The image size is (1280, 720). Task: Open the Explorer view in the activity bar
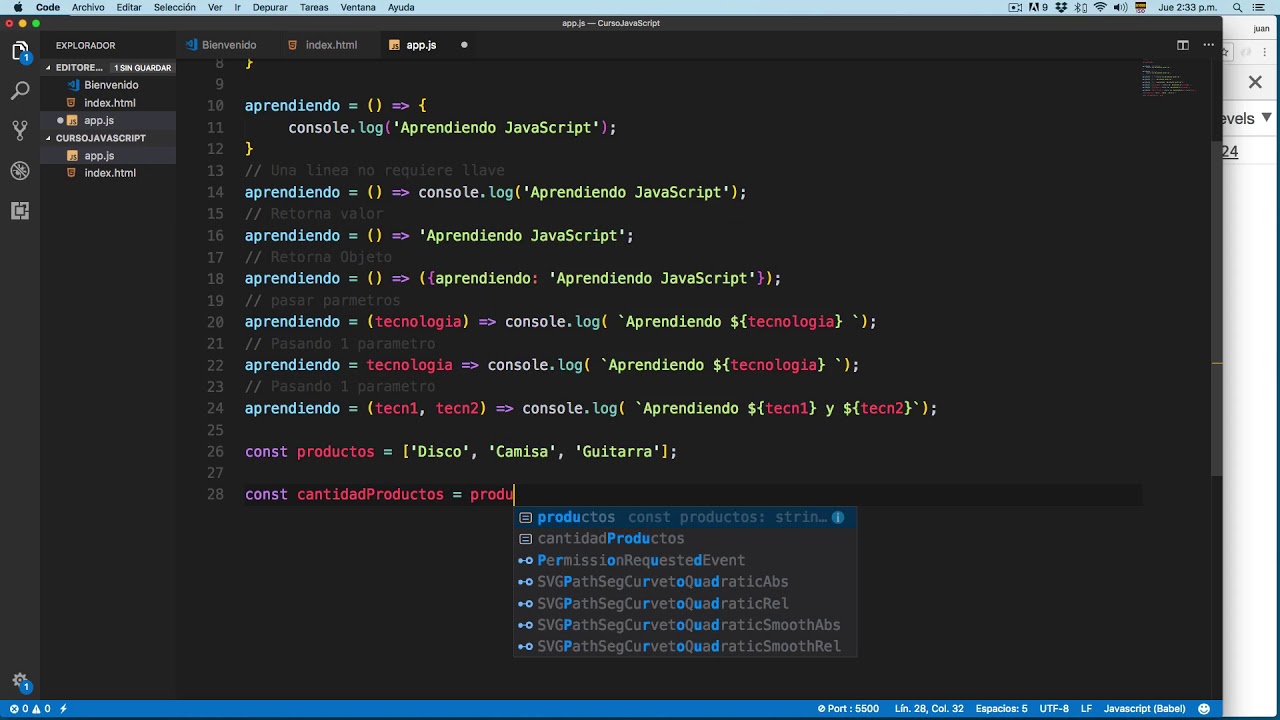[20, 51]
